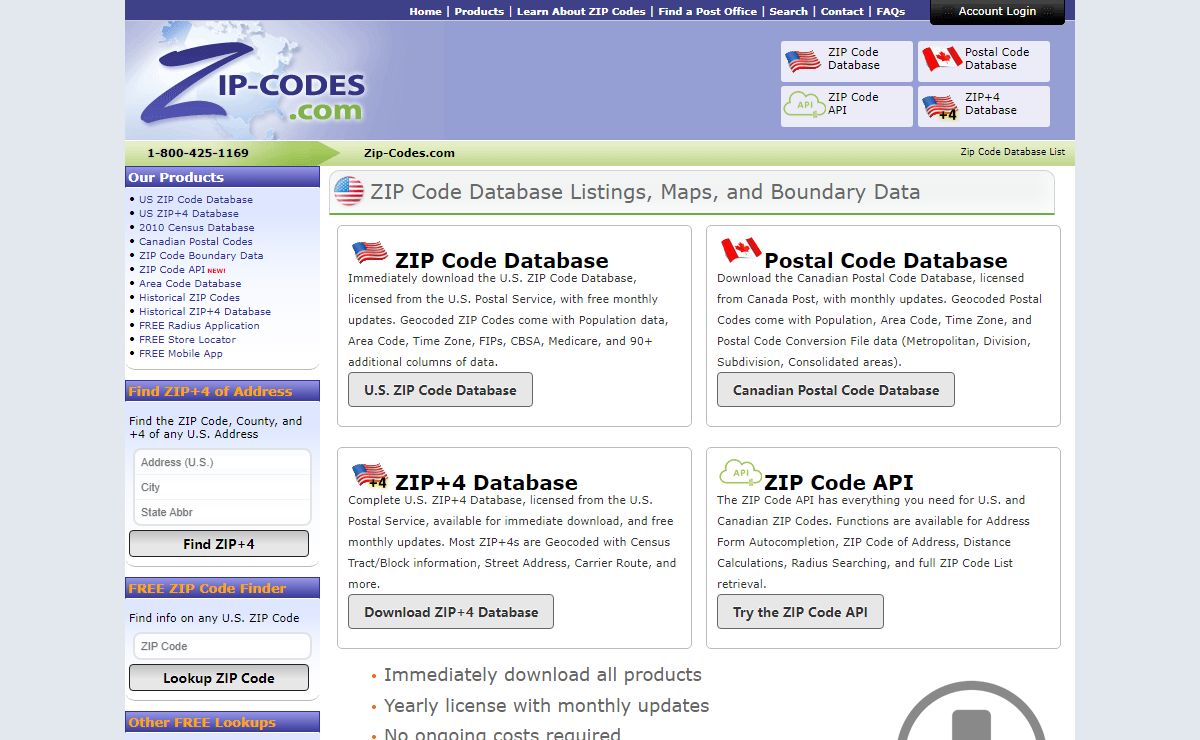The width and height of the screenshot is (1200, 740).
Task: Click ZIP Code Database text in header tile
Action: point(854,59)
